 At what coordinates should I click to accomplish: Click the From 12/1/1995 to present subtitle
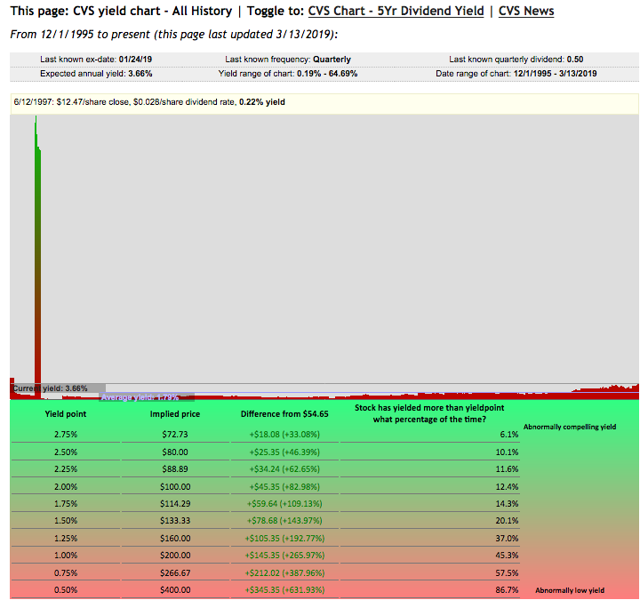[x=174, y=34]
